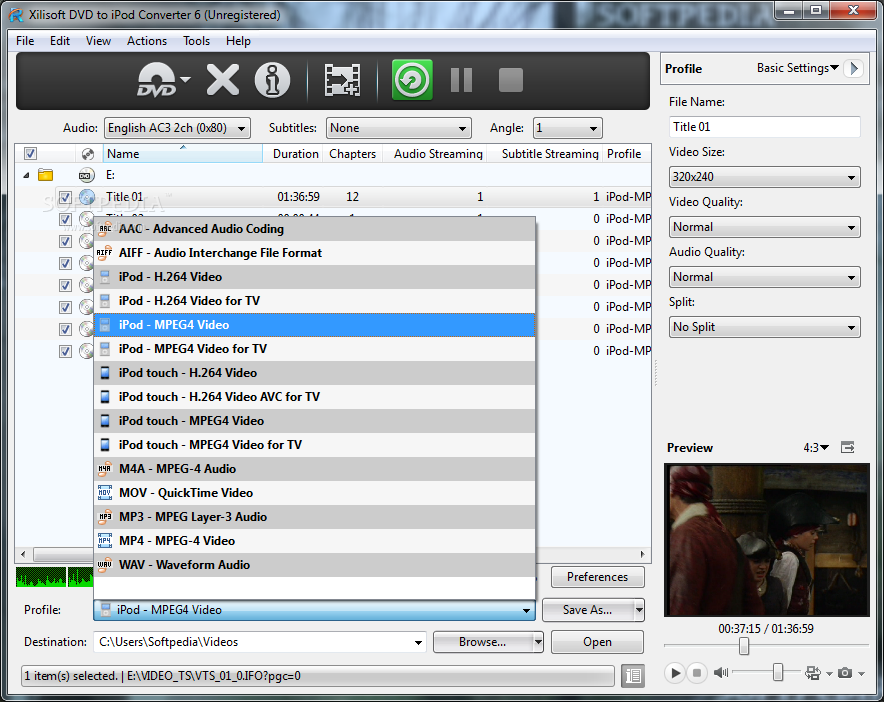This screenshot has height=702, width=884.
Task: Open the Info toolbar icon
Action: coord(272,80)
